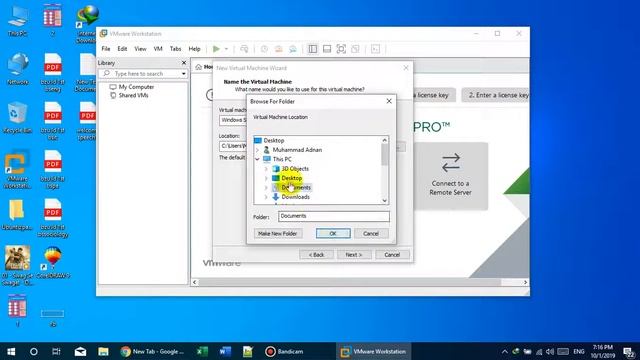The width and height of the screenshot is (640, 360).
Task: Close the Browse For Folder dialog
Action: coord(389,101)
